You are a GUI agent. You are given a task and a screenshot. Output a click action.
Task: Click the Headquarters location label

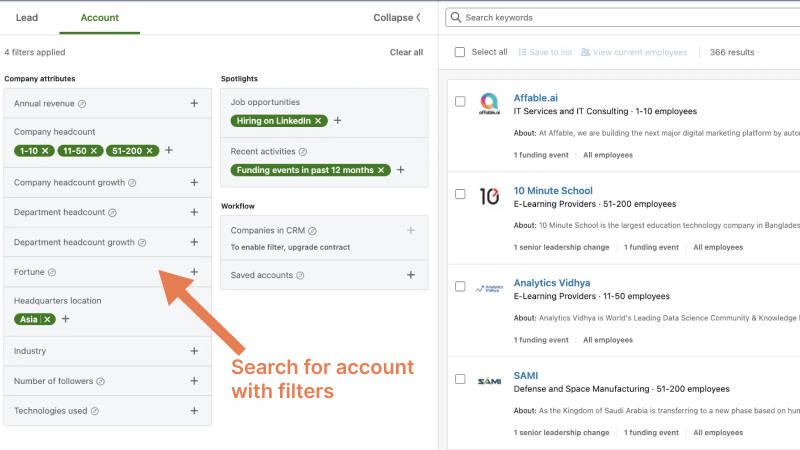coord(58,301)
